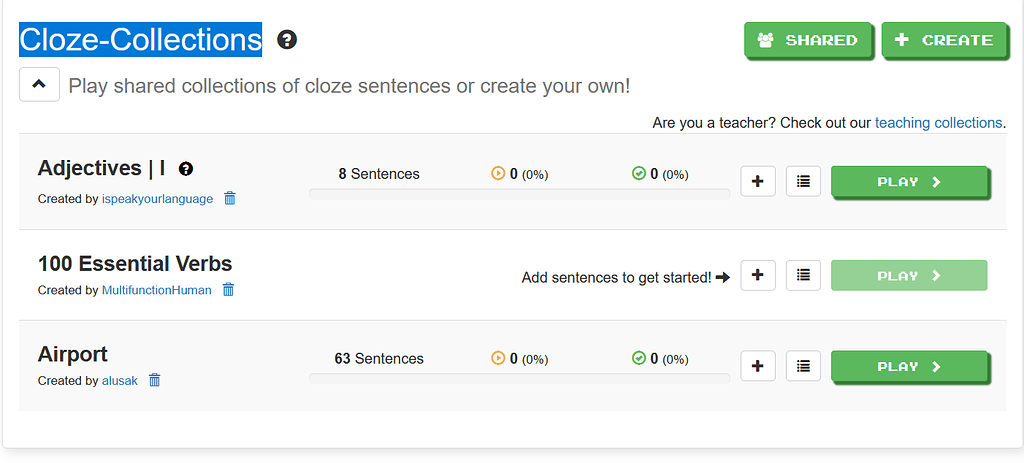The width and height of the screenshot is (1024, 463).
Task: Click the plus icon in the Airport row
Action: [758, 366]
